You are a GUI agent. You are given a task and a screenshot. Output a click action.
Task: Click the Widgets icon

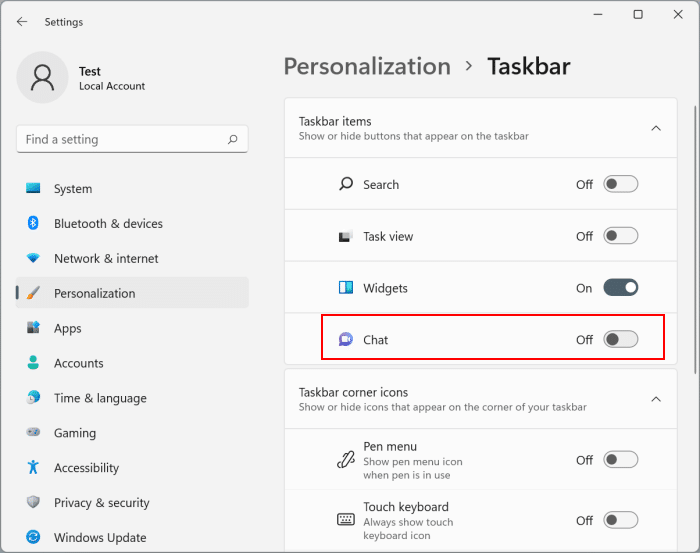346,288
